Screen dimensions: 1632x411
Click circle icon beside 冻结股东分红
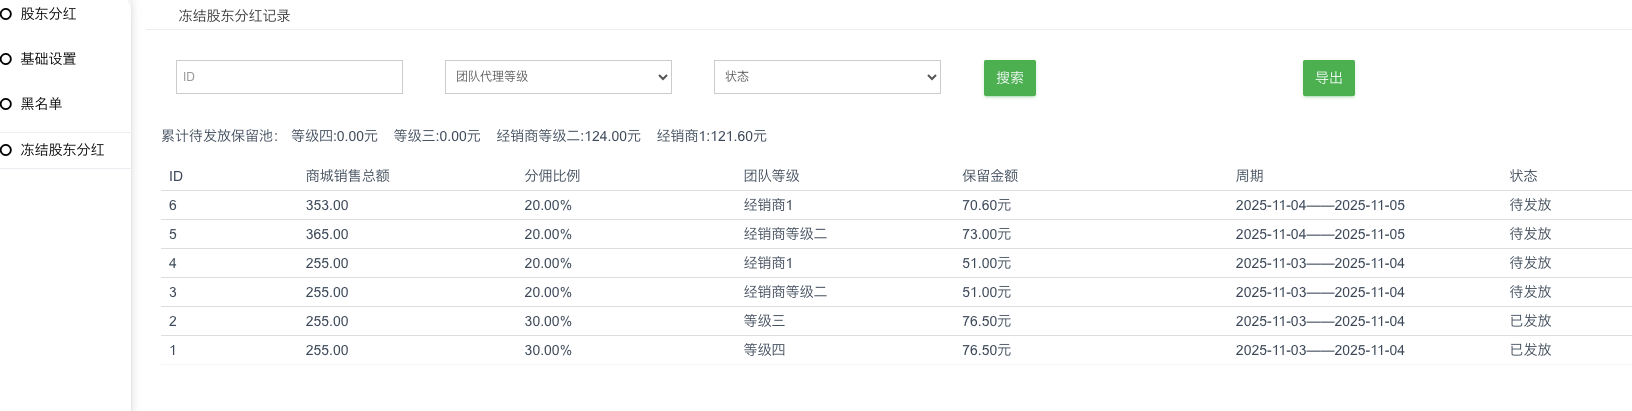click(6, 150)
